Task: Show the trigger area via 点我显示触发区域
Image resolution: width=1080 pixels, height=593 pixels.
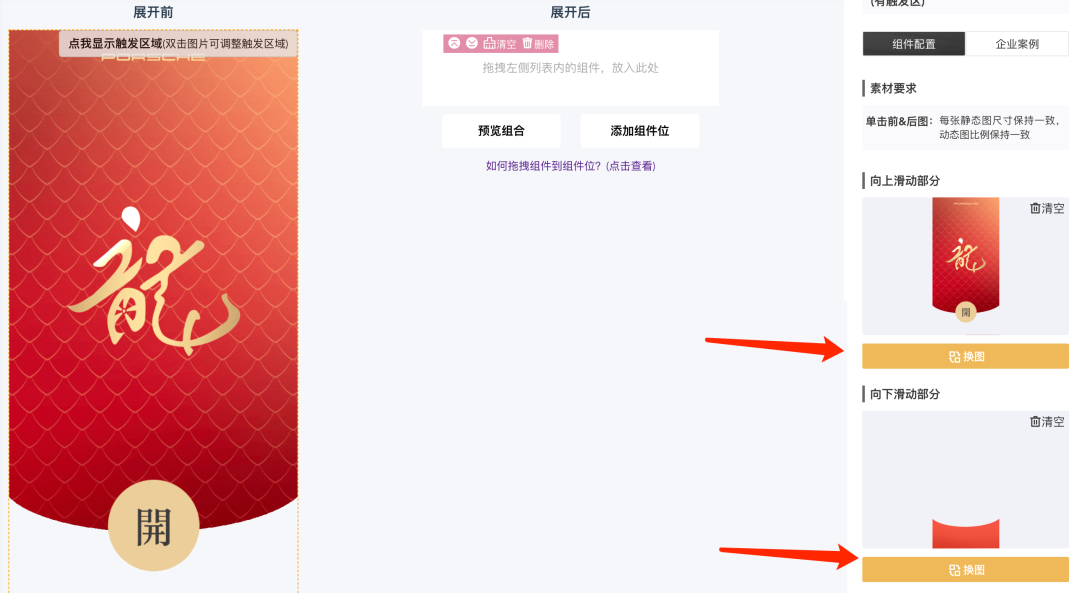Action: pos(178,43)
